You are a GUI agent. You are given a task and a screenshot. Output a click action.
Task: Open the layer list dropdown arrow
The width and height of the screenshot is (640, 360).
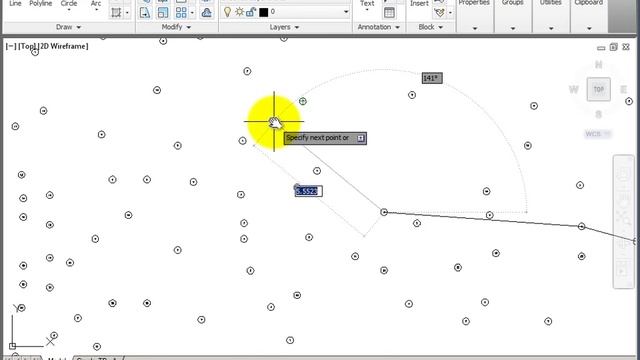coord(346,12)
